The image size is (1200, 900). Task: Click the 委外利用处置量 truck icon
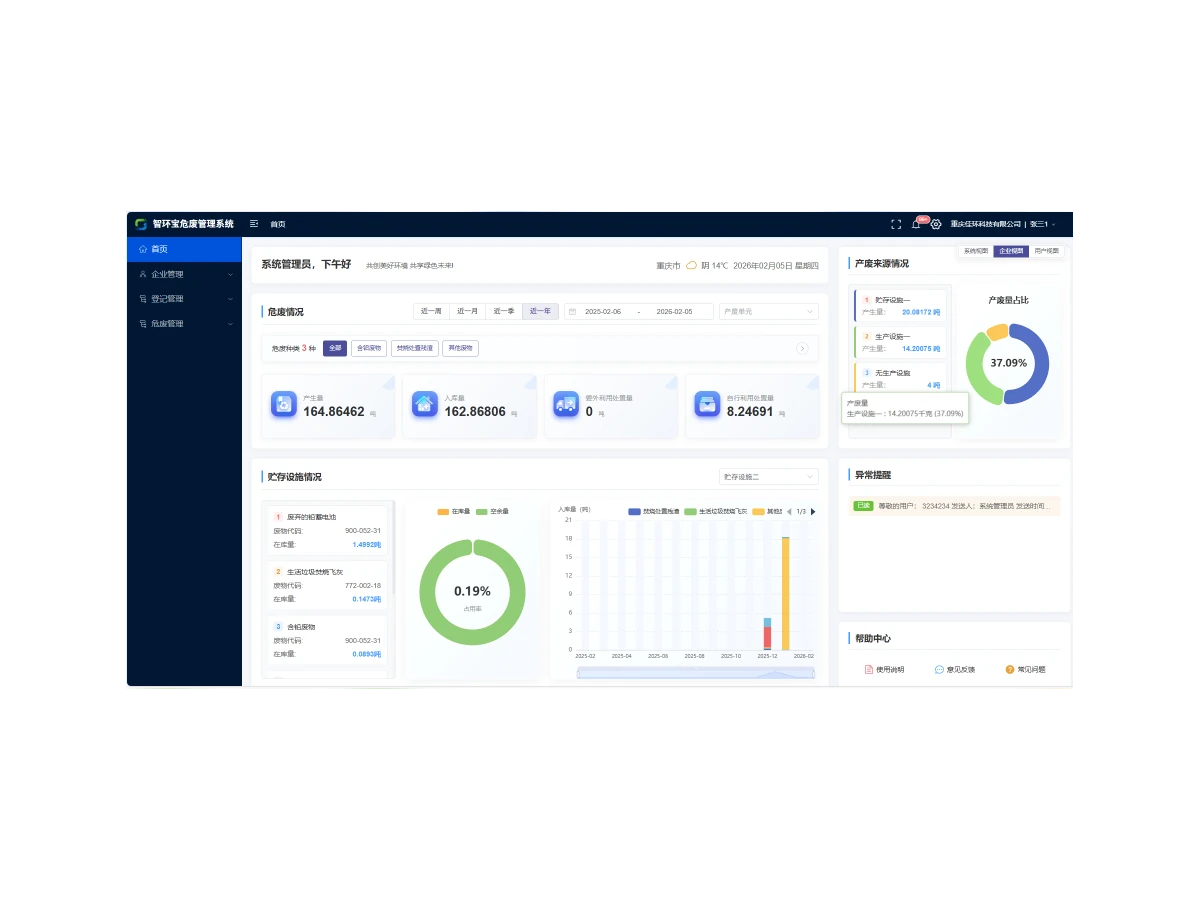point(566,403)
